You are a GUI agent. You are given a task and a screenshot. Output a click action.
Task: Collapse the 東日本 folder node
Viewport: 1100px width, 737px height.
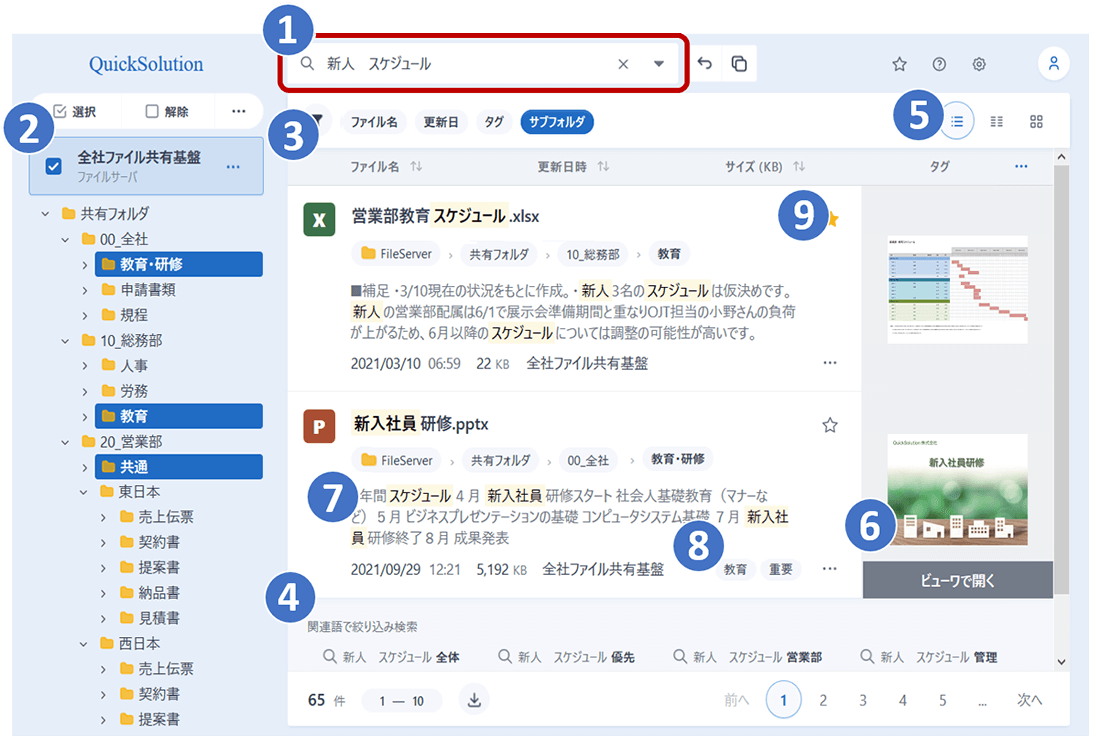[83, 492]
